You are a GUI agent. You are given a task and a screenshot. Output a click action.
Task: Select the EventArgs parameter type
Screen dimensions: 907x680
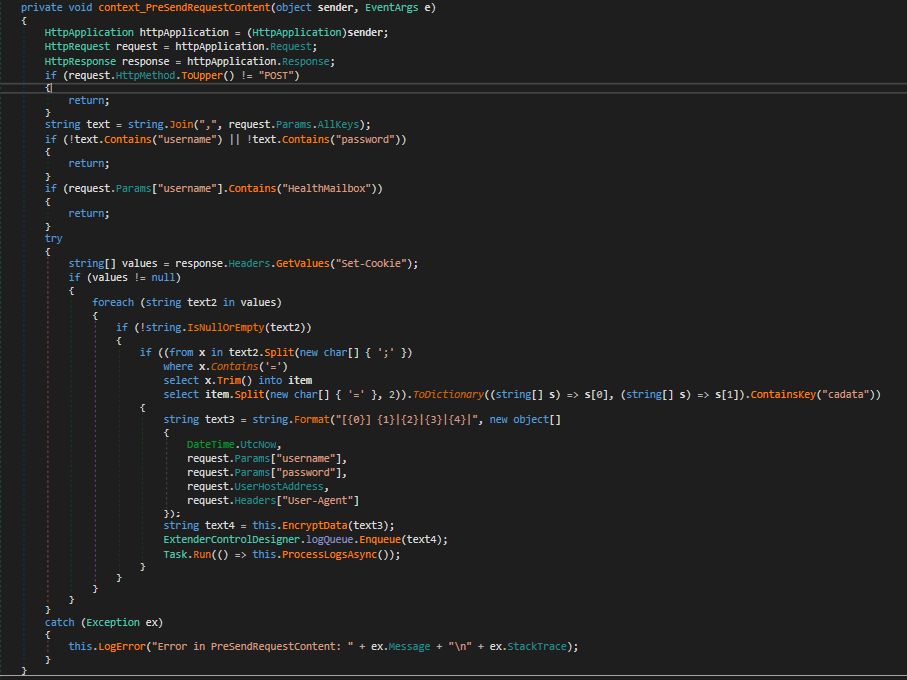pyautogui.click(x=392, y=8)
